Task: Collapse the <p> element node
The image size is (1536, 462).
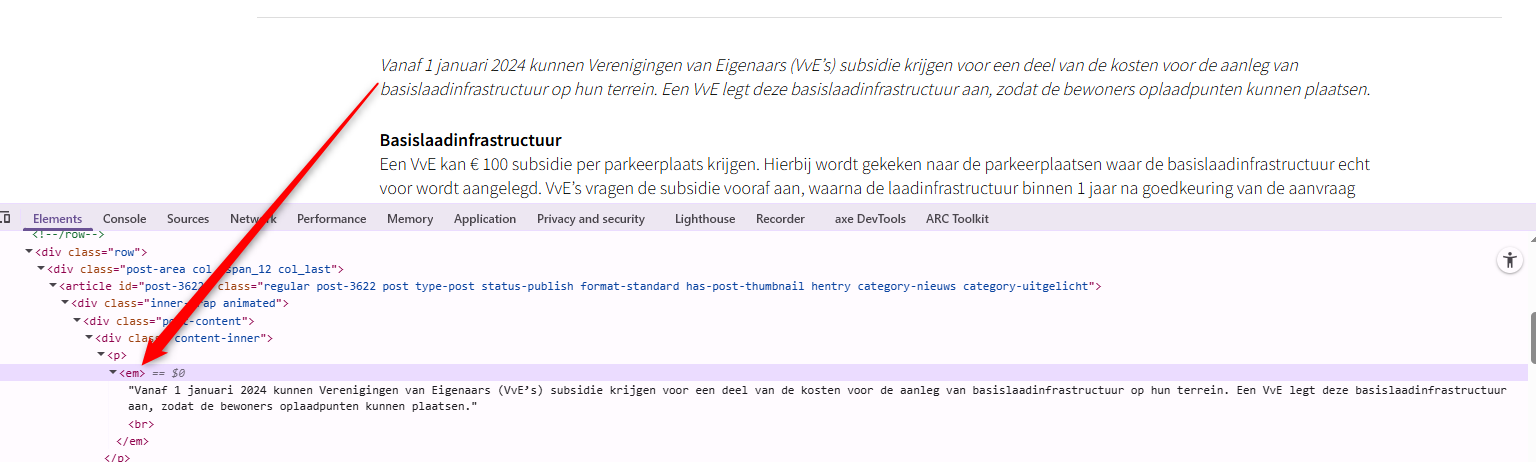Action: [x=101, y=355]
